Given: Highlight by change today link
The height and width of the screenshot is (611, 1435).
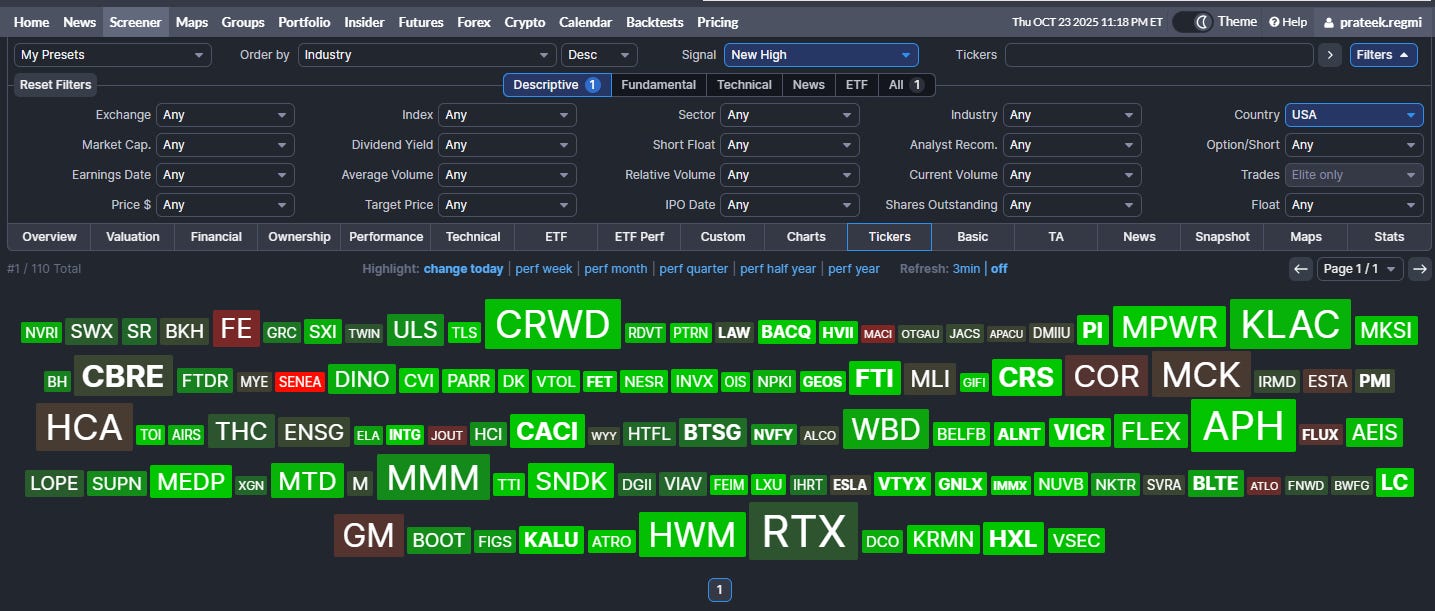Looking at the screenshot, I should point(464,268).
